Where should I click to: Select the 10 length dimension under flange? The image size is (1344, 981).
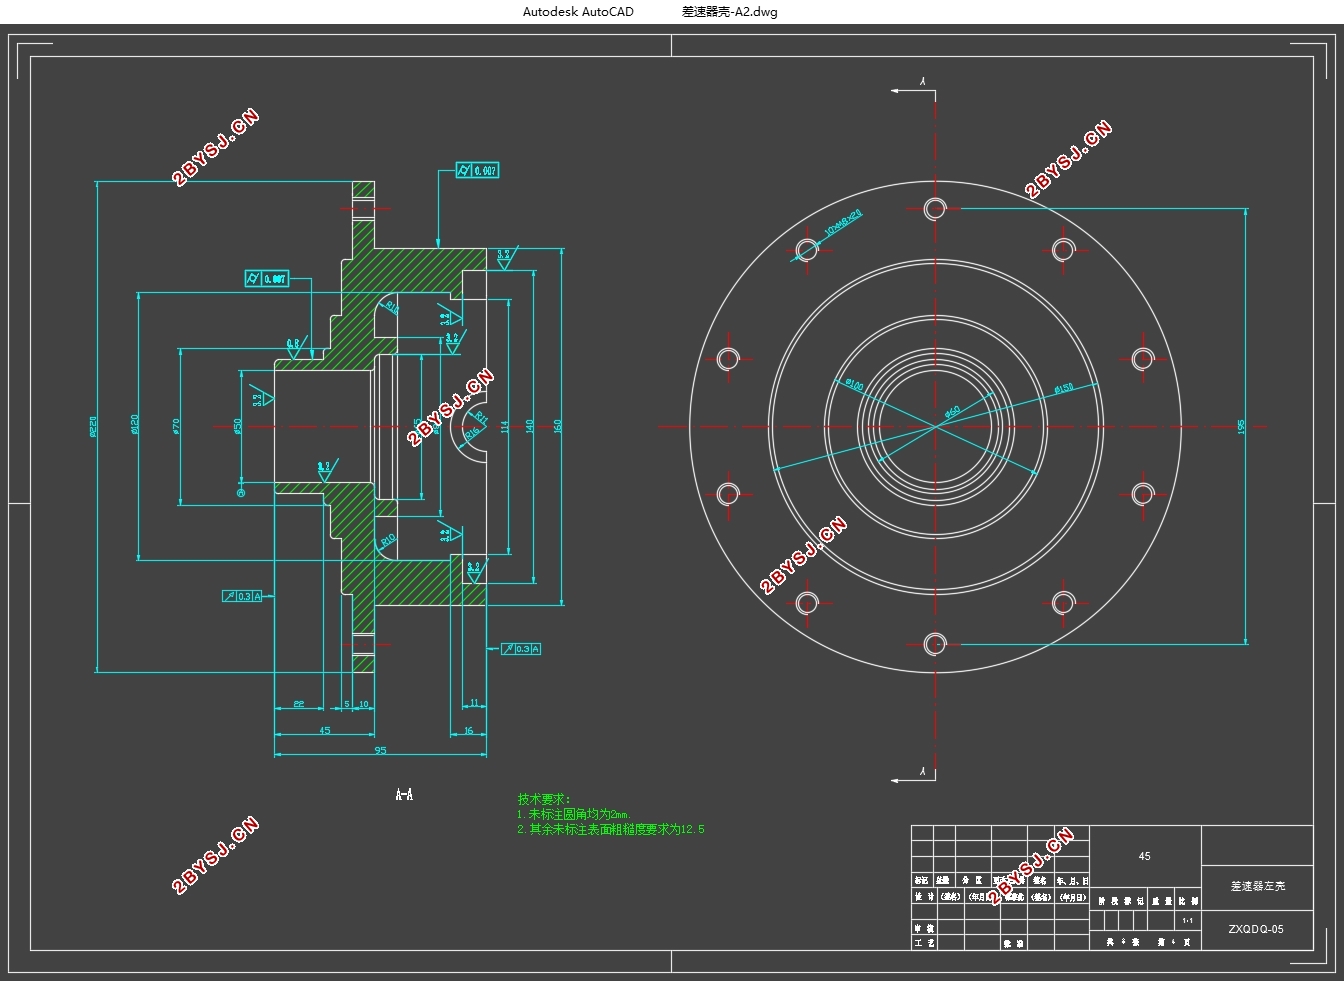[x=363, y=704]
